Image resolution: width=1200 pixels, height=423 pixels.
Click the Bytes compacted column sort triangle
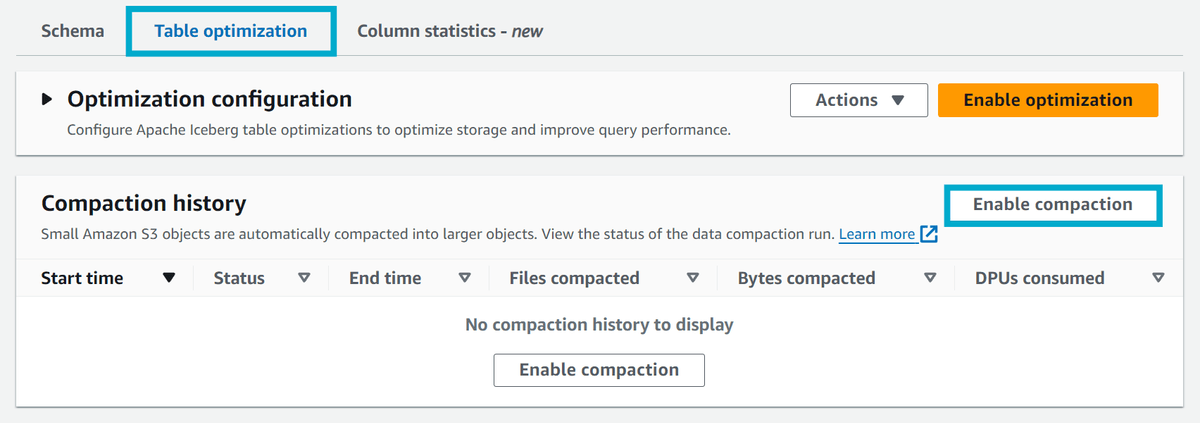[930, 278]
